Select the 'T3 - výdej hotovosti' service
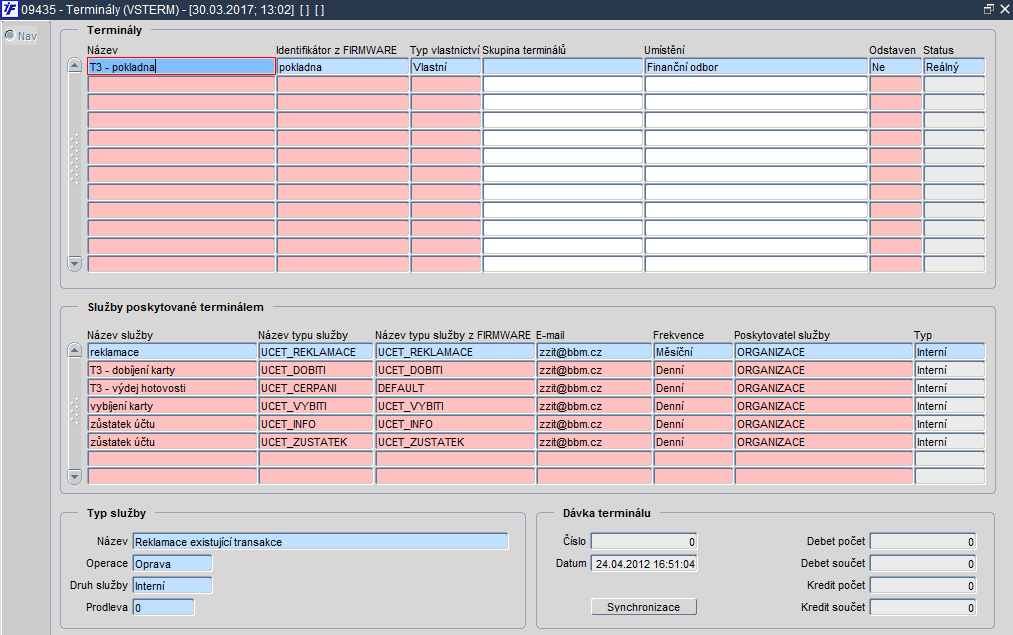The width and height of the screenshot is (1013, 635). click(x=172, y=388)
